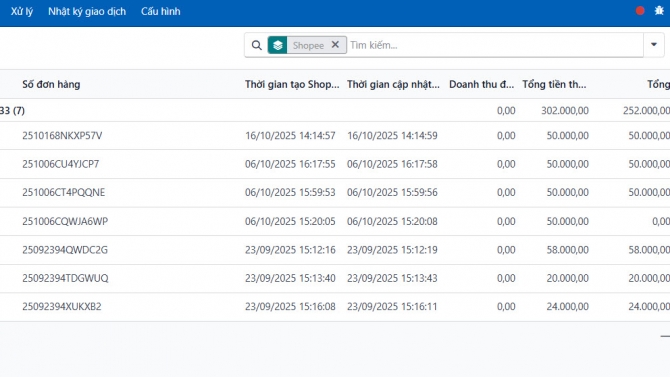Click the red recording indicator icon

tap(640, 11)
